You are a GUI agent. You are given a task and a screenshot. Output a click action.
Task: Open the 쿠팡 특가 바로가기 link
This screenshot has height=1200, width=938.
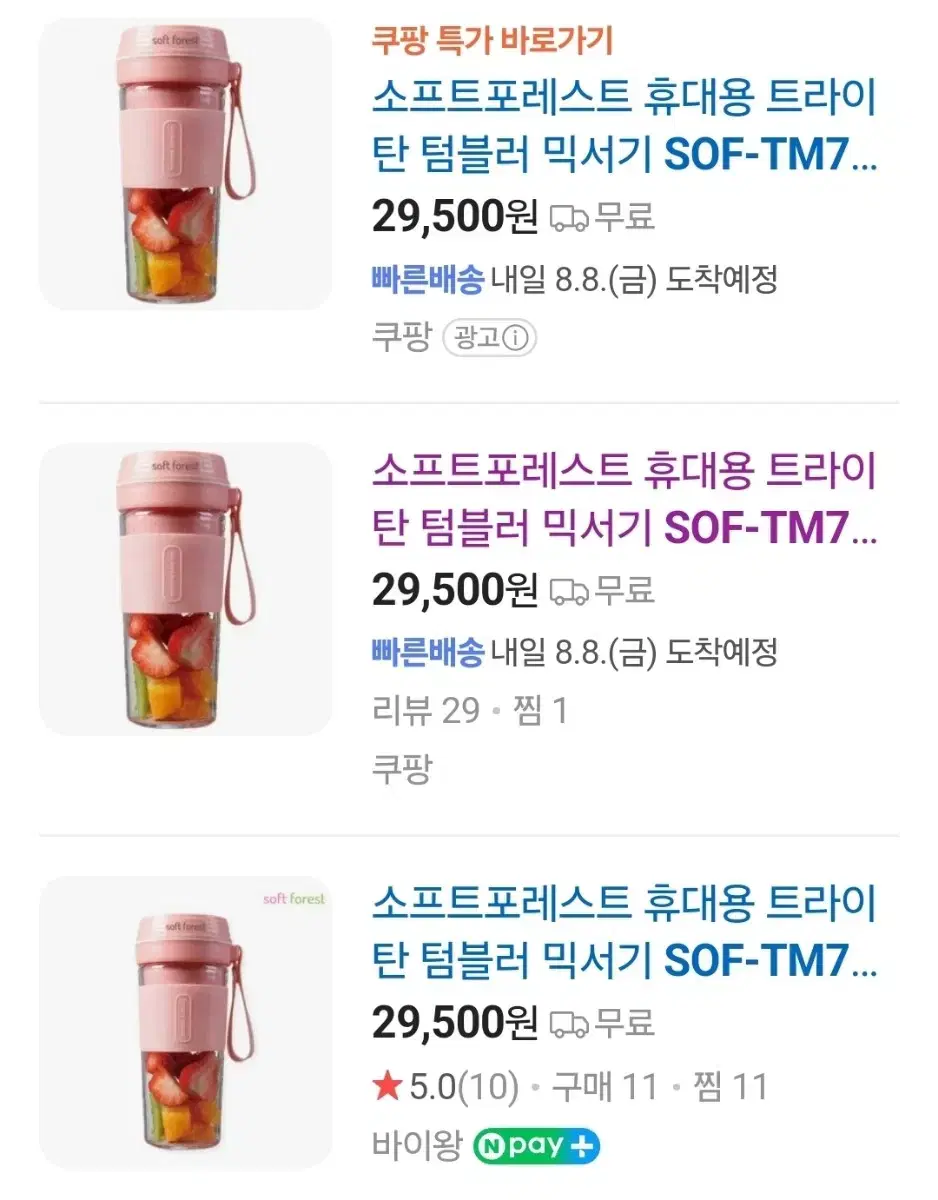[x=492, y=41]
